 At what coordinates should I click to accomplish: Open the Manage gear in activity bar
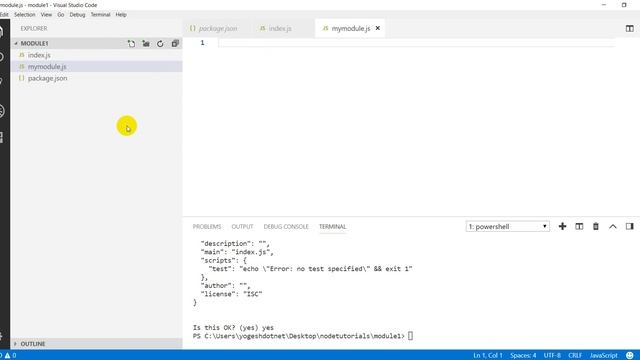(x=2, y=336)
